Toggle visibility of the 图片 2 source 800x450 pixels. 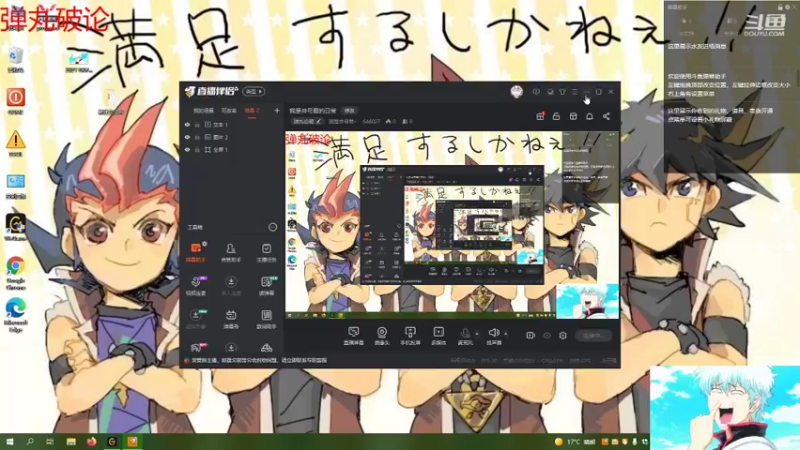187,137
